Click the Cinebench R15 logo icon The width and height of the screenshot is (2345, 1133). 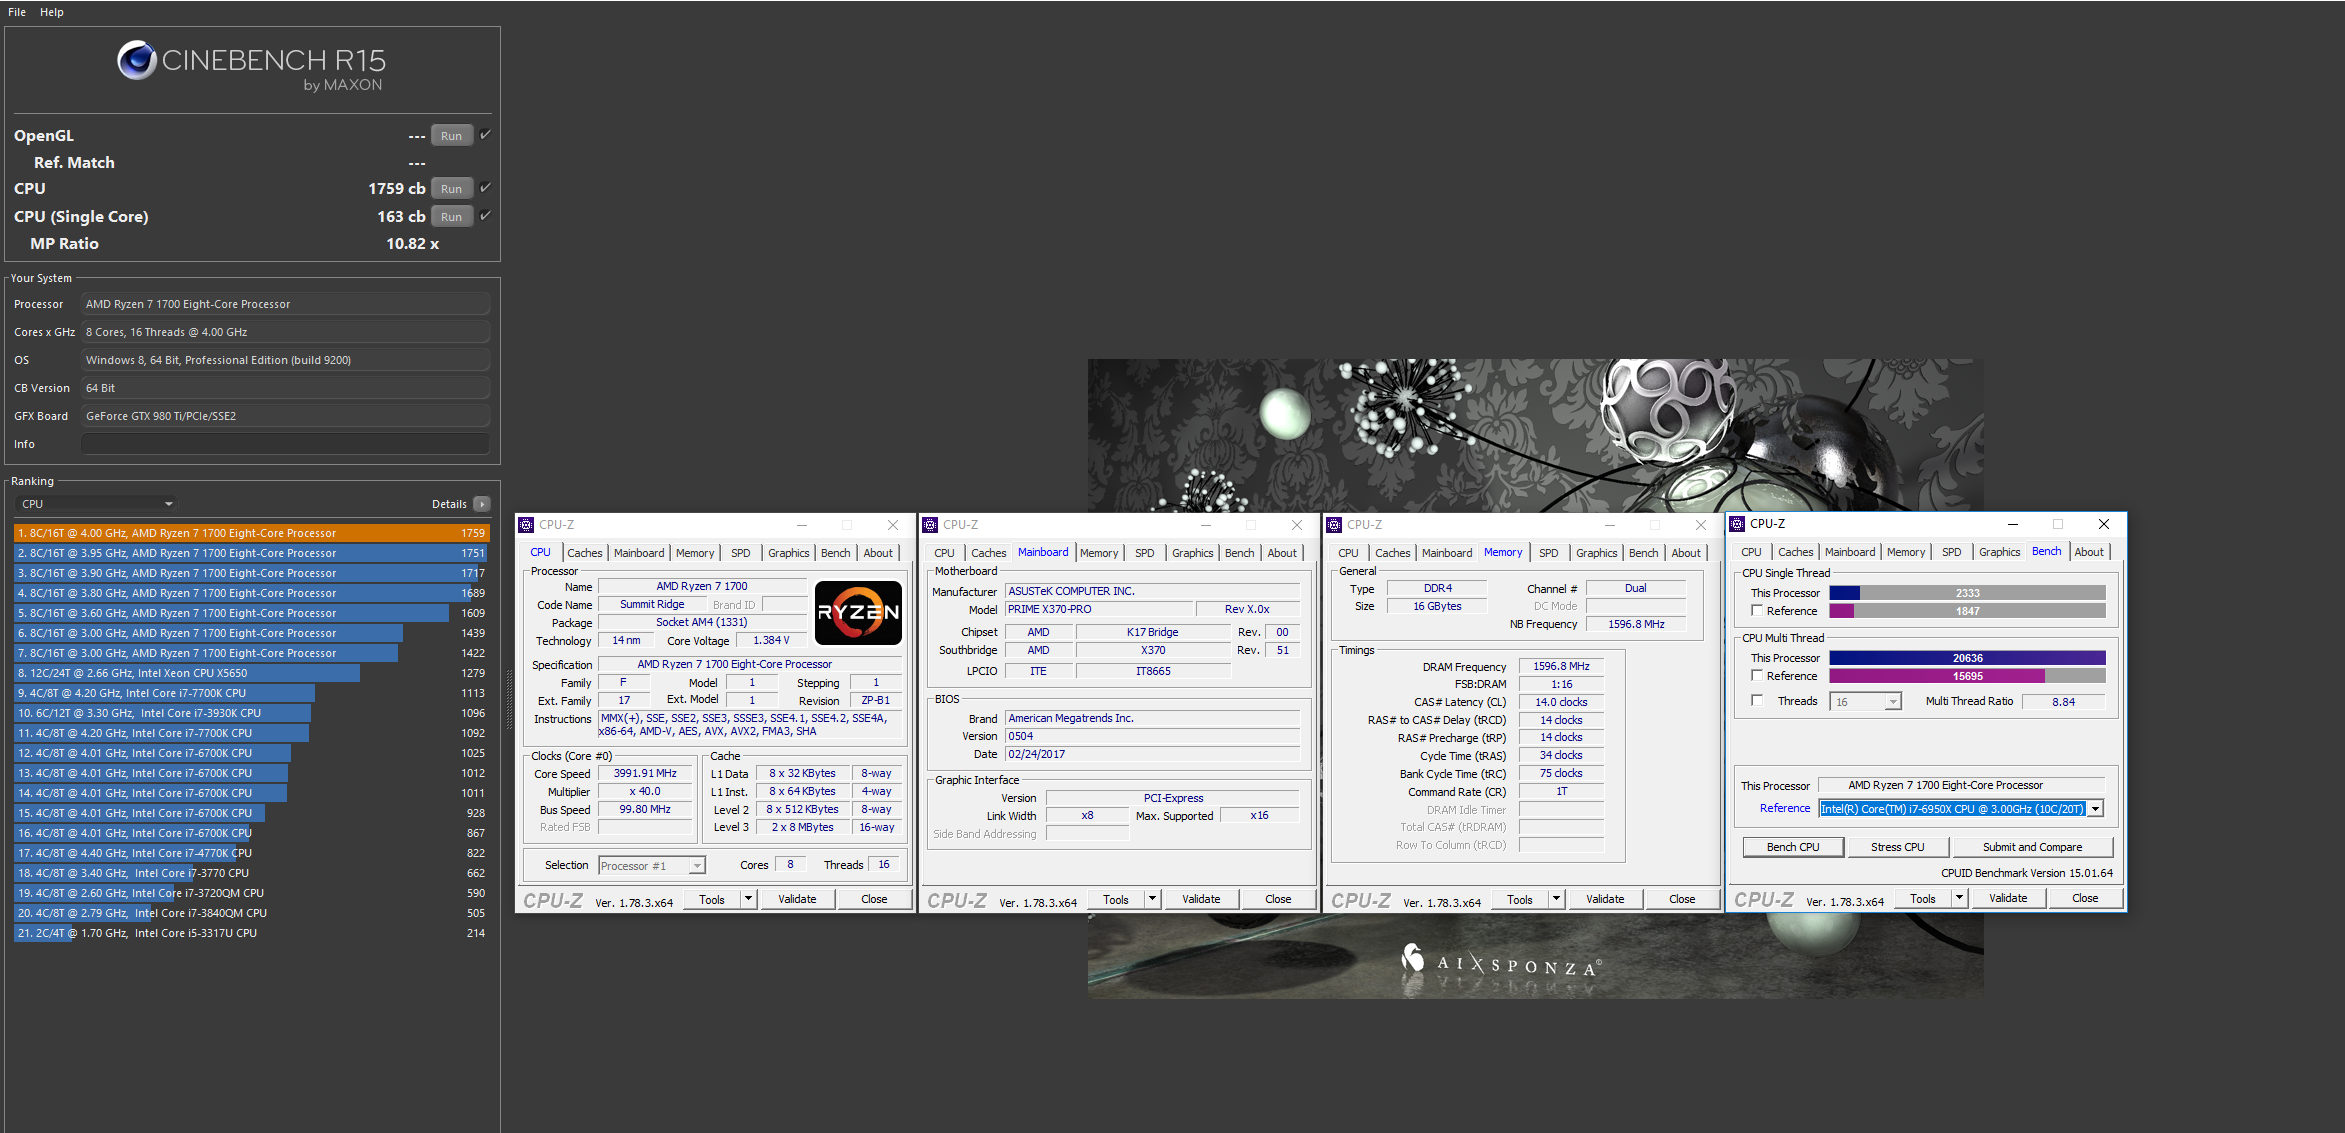pos(137,61)
